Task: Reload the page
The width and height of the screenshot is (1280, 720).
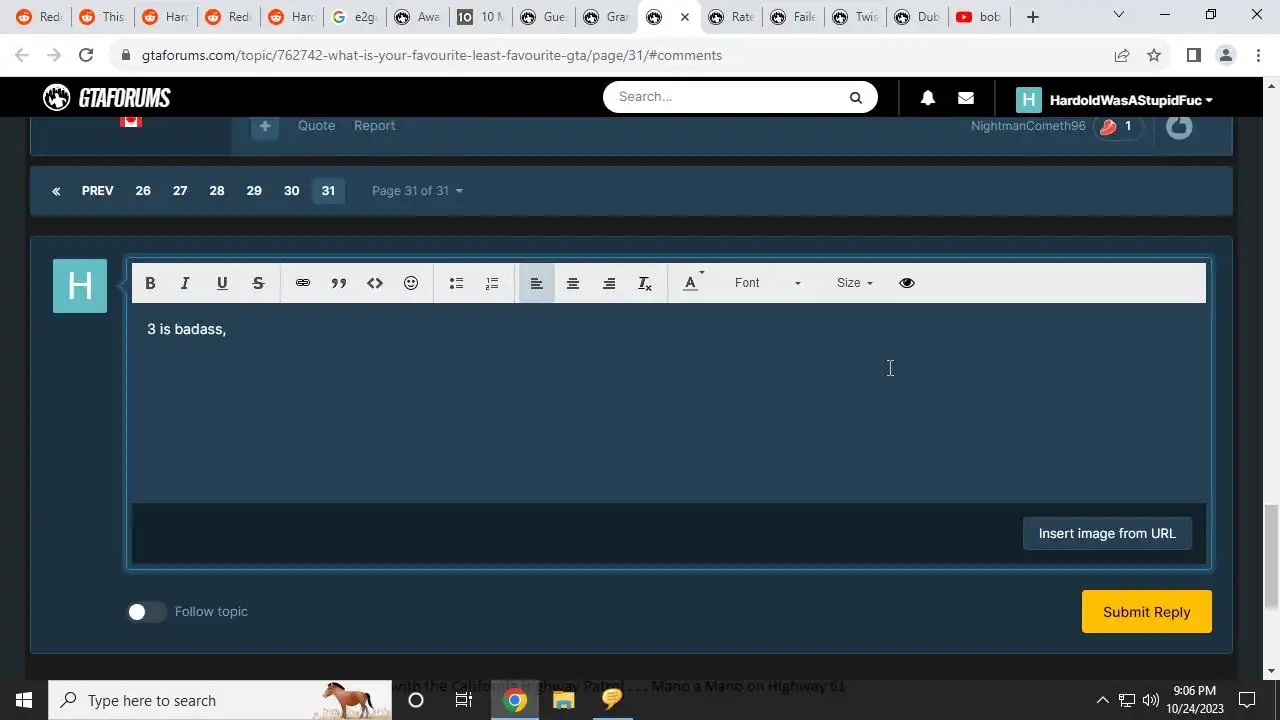Action: (86, 55)
